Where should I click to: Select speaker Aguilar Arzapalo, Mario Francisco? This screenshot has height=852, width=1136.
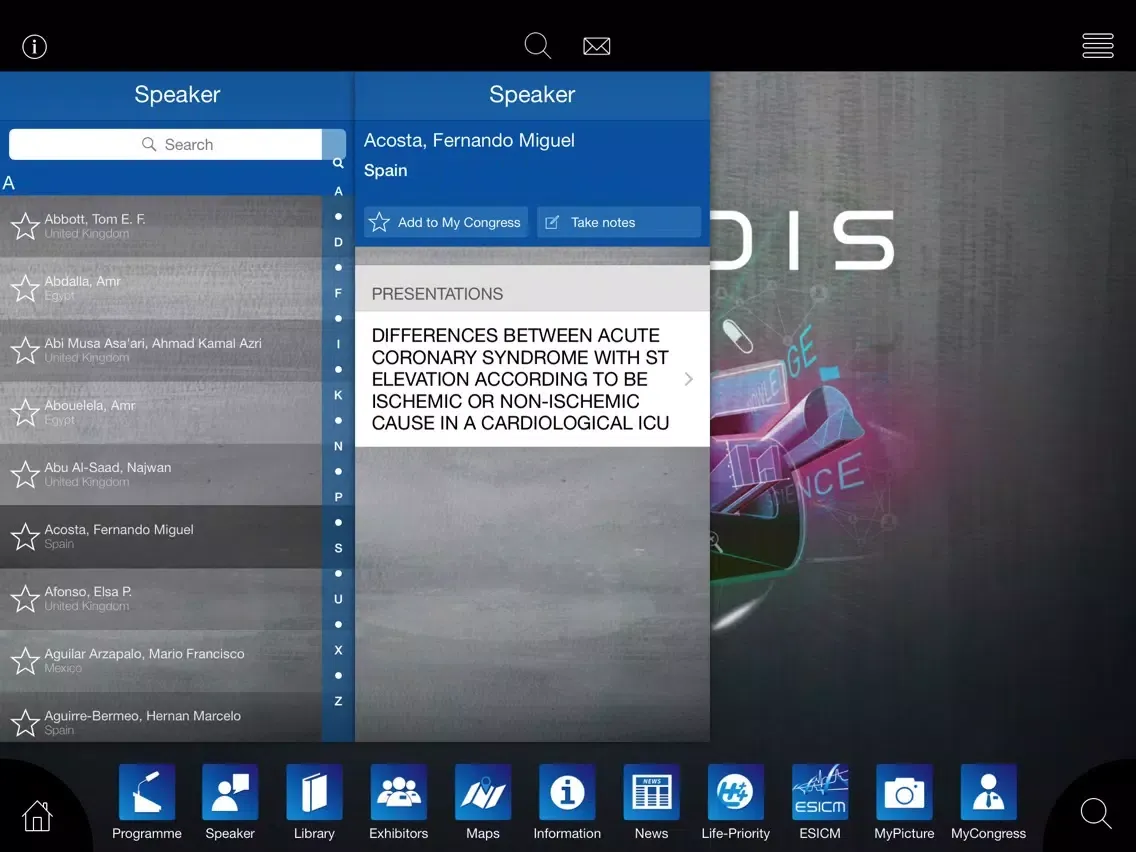click(x=161, y=661)
